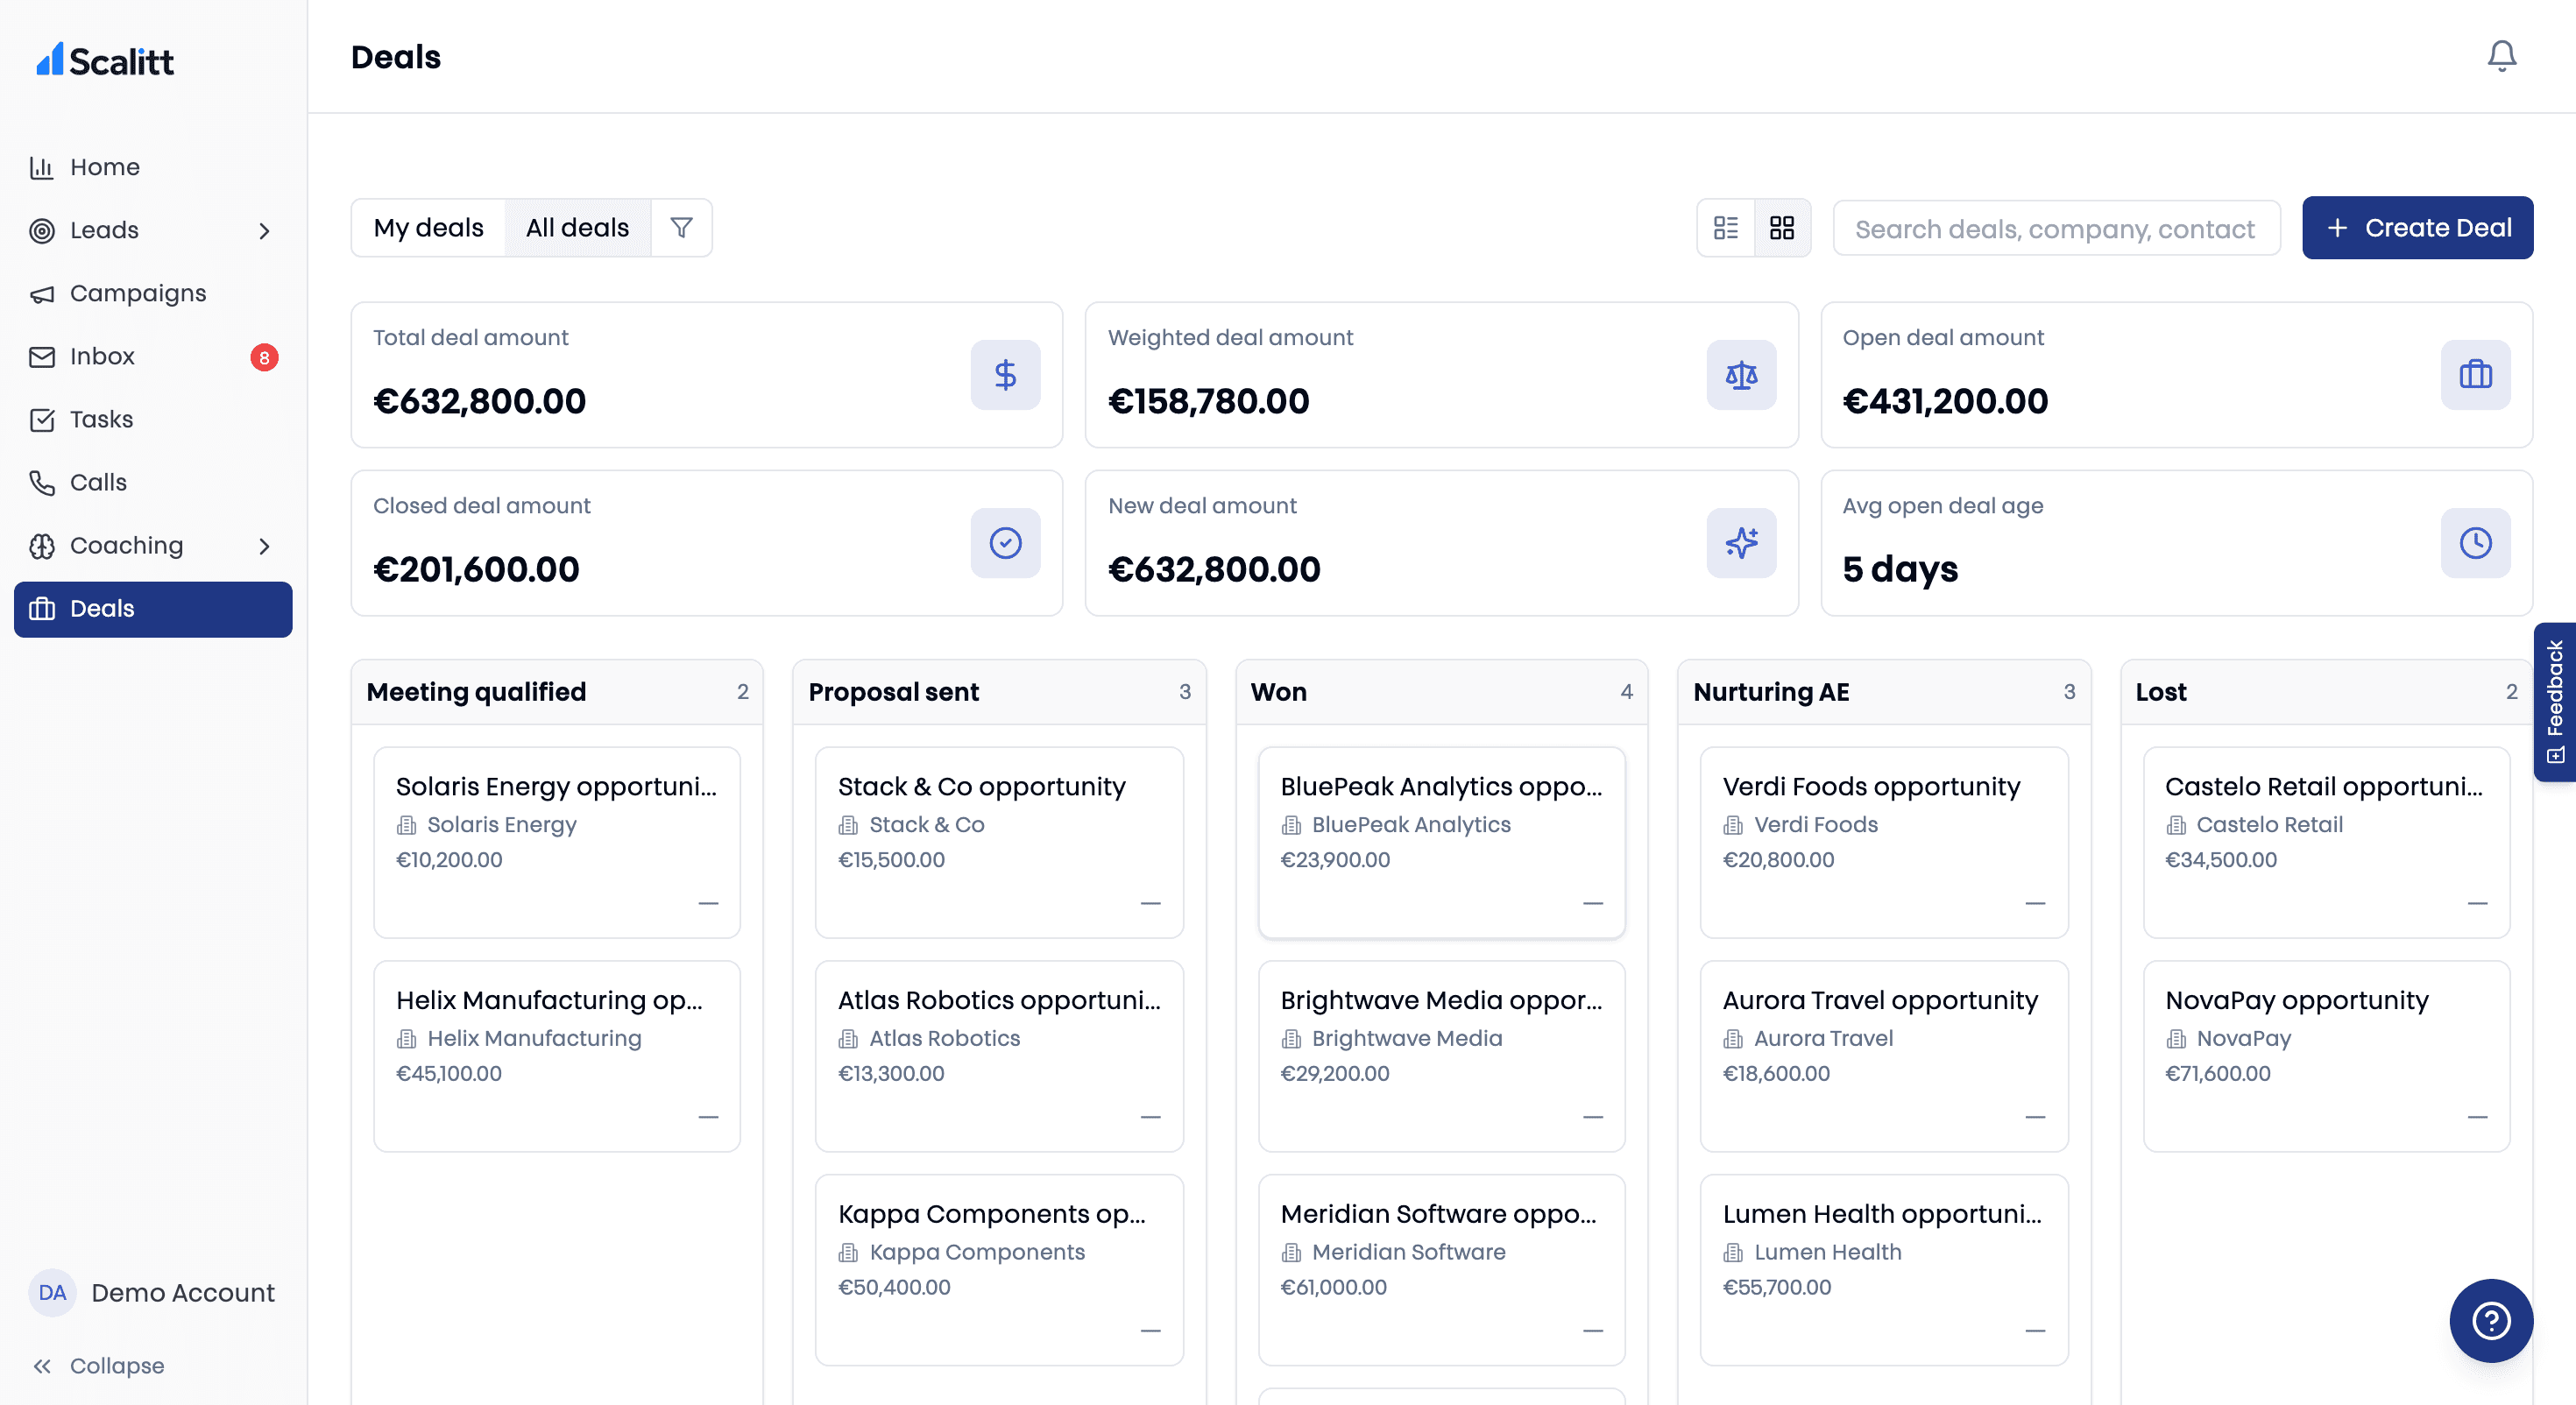This screenshot has width=2576, height=1405.
Task: Click the Atlas Robotics company name
Action: coord(944,1039)
